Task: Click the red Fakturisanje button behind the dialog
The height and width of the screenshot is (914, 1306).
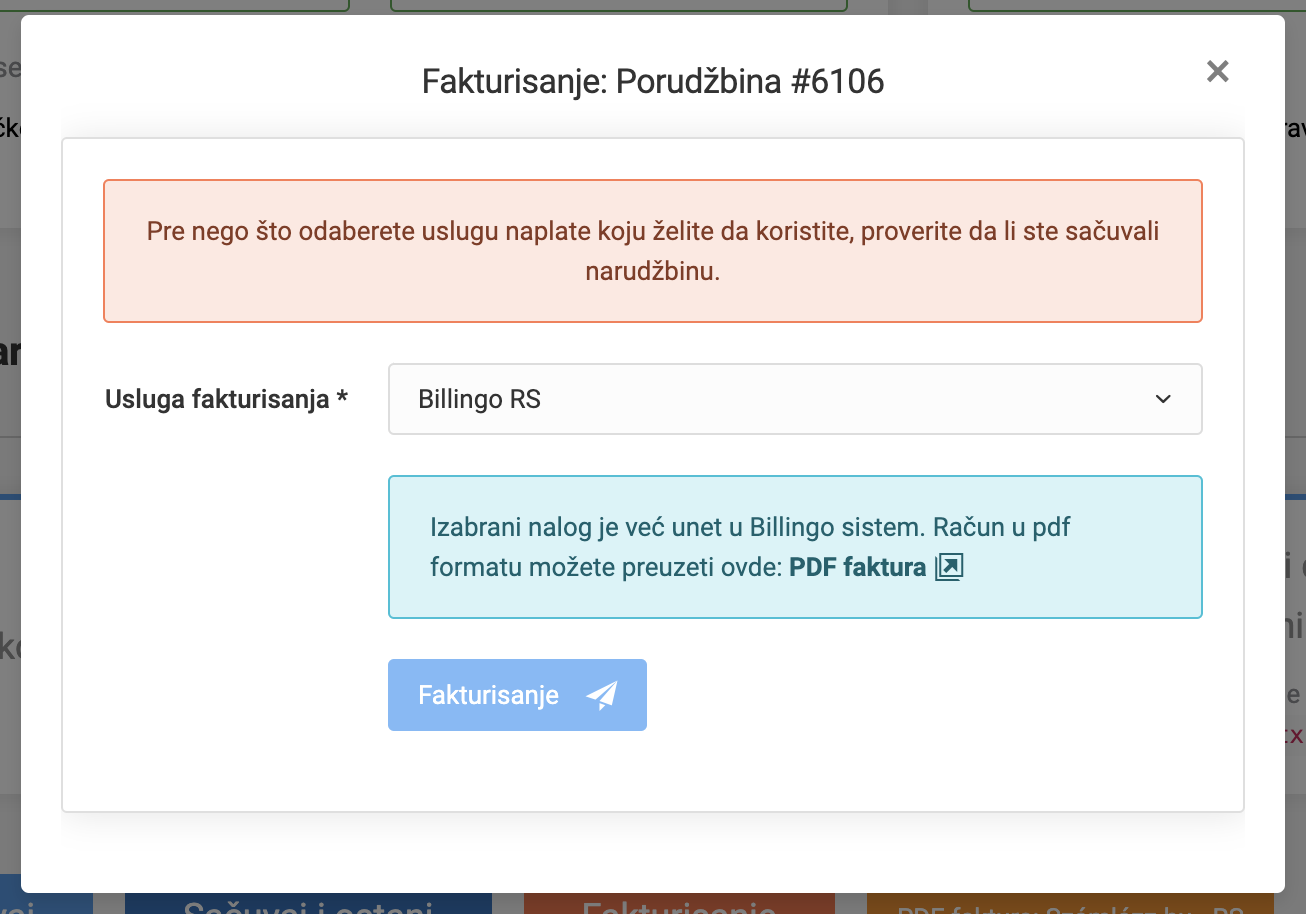Action: coord(679,905)
